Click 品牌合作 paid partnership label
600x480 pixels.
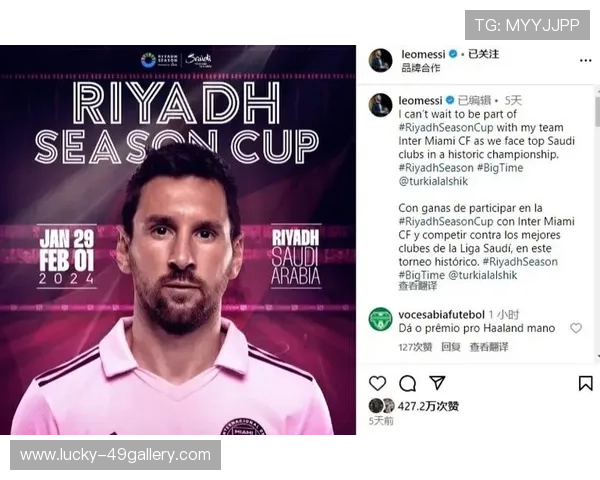(421, 68)
